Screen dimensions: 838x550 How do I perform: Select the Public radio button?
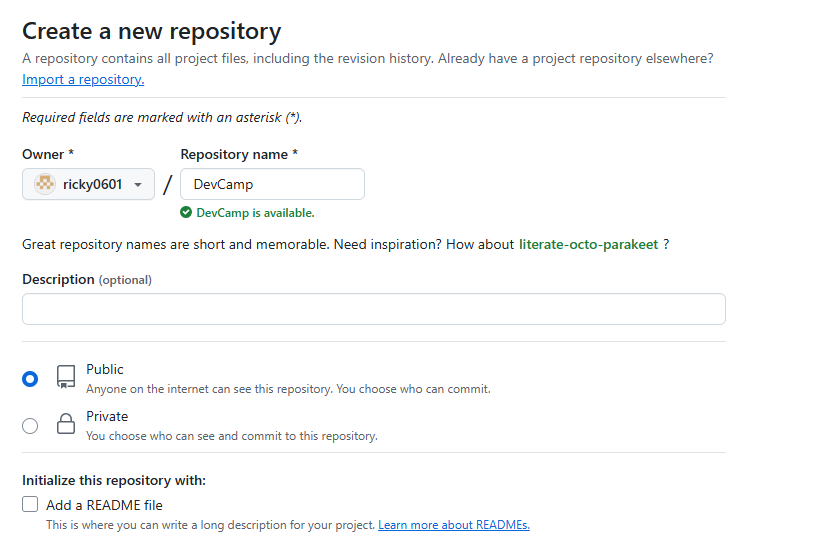[x=30, y=378]
